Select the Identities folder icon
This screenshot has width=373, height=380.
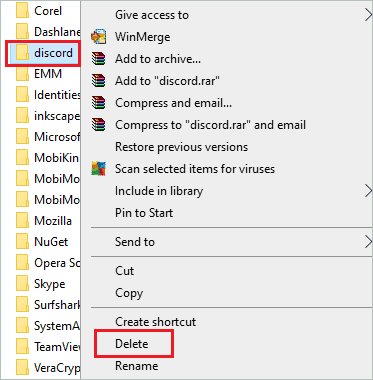pos(23,95)
